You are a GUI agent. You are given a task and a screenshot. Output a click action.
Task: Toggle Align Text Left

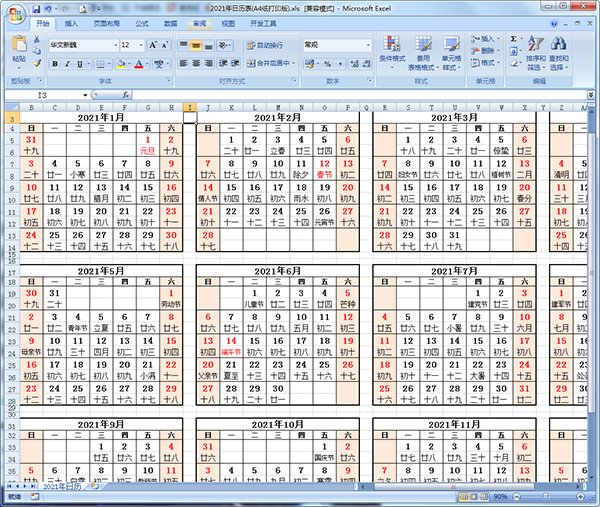(184, 63)
